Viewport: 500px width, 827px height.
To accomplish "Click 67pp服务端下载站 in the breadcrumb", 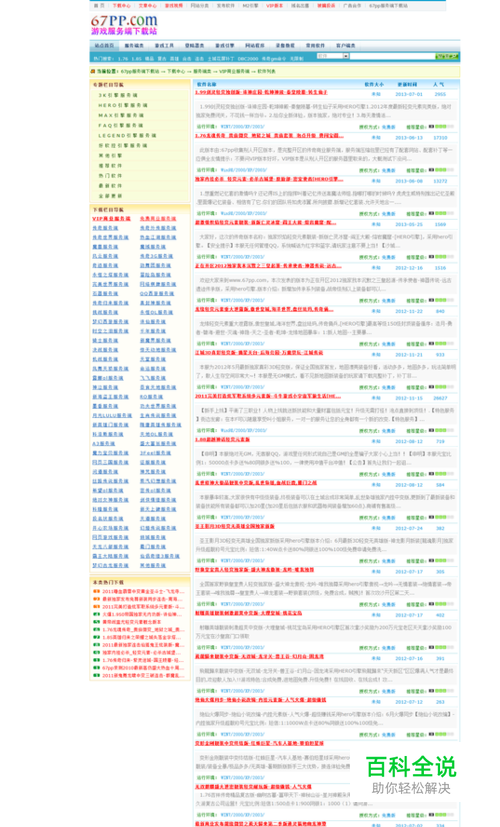I will [x=140, y=71].
